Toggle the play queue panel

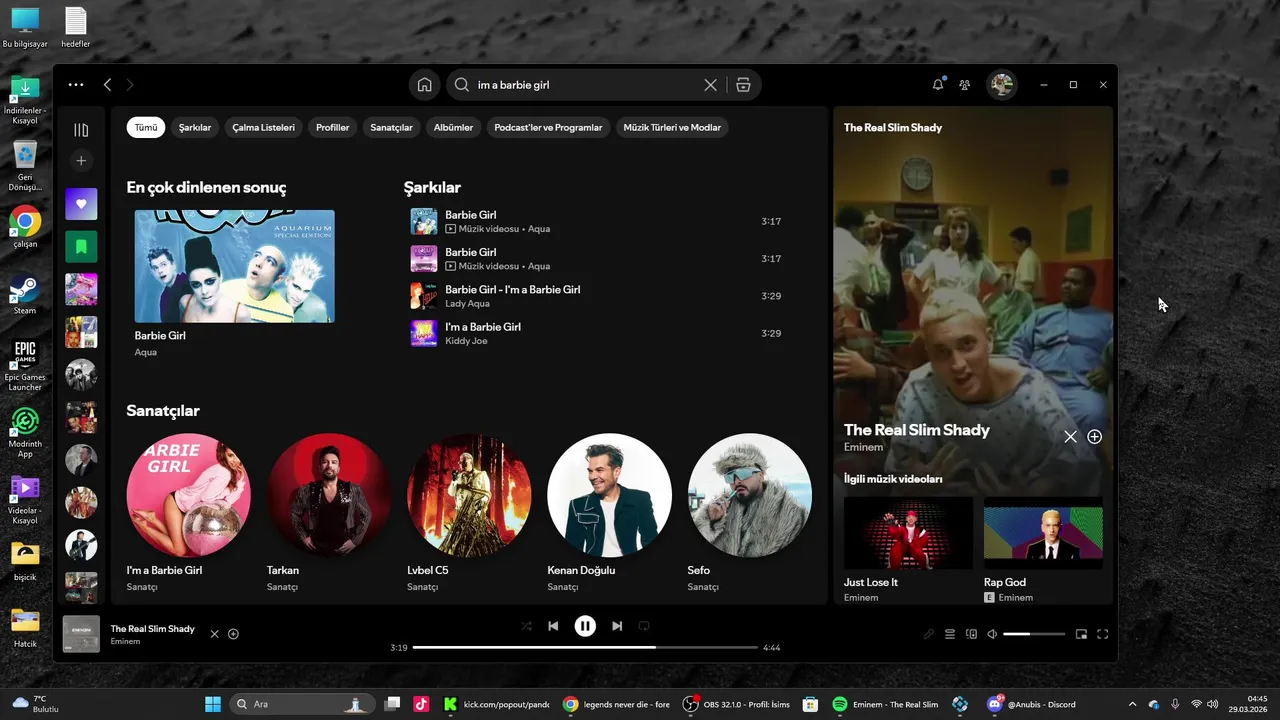point(950,634)
